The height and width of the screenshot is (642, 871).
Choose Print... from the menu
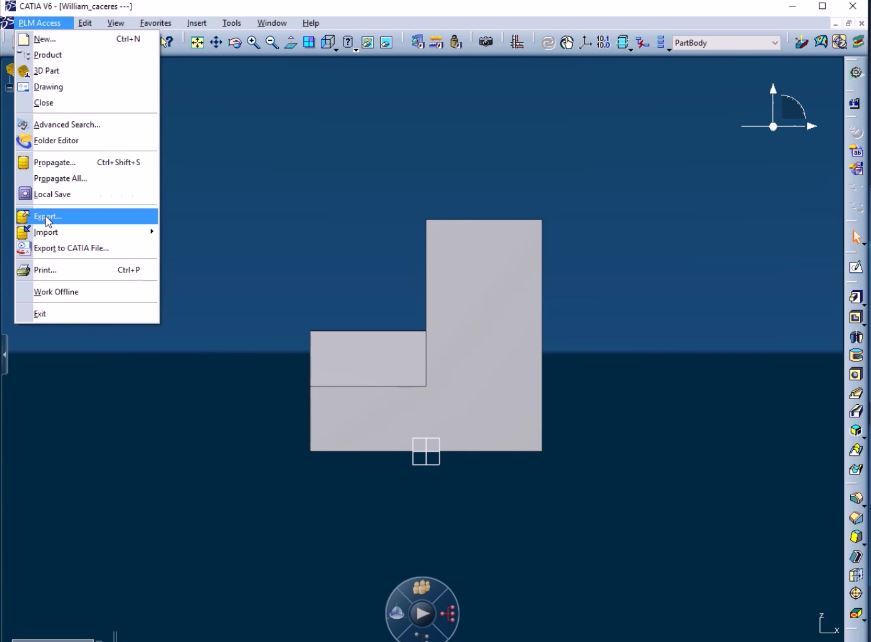coord(45,270)
